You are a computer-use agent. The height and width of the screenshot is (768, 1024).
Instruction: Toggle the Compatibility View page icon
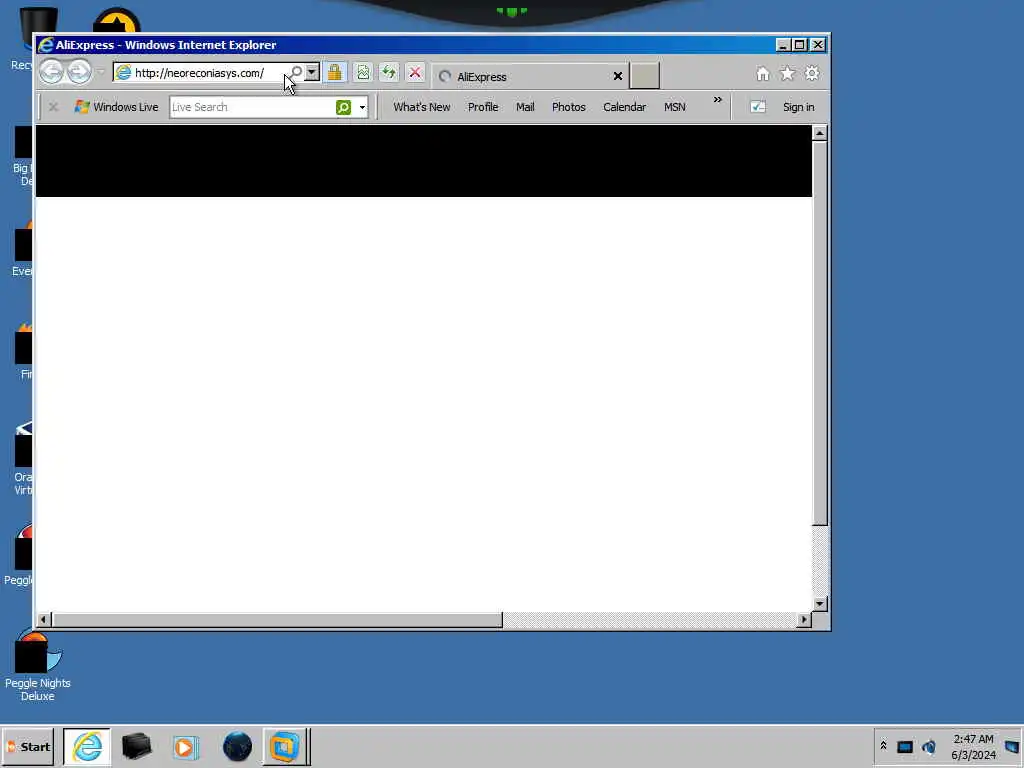[363, 72]
